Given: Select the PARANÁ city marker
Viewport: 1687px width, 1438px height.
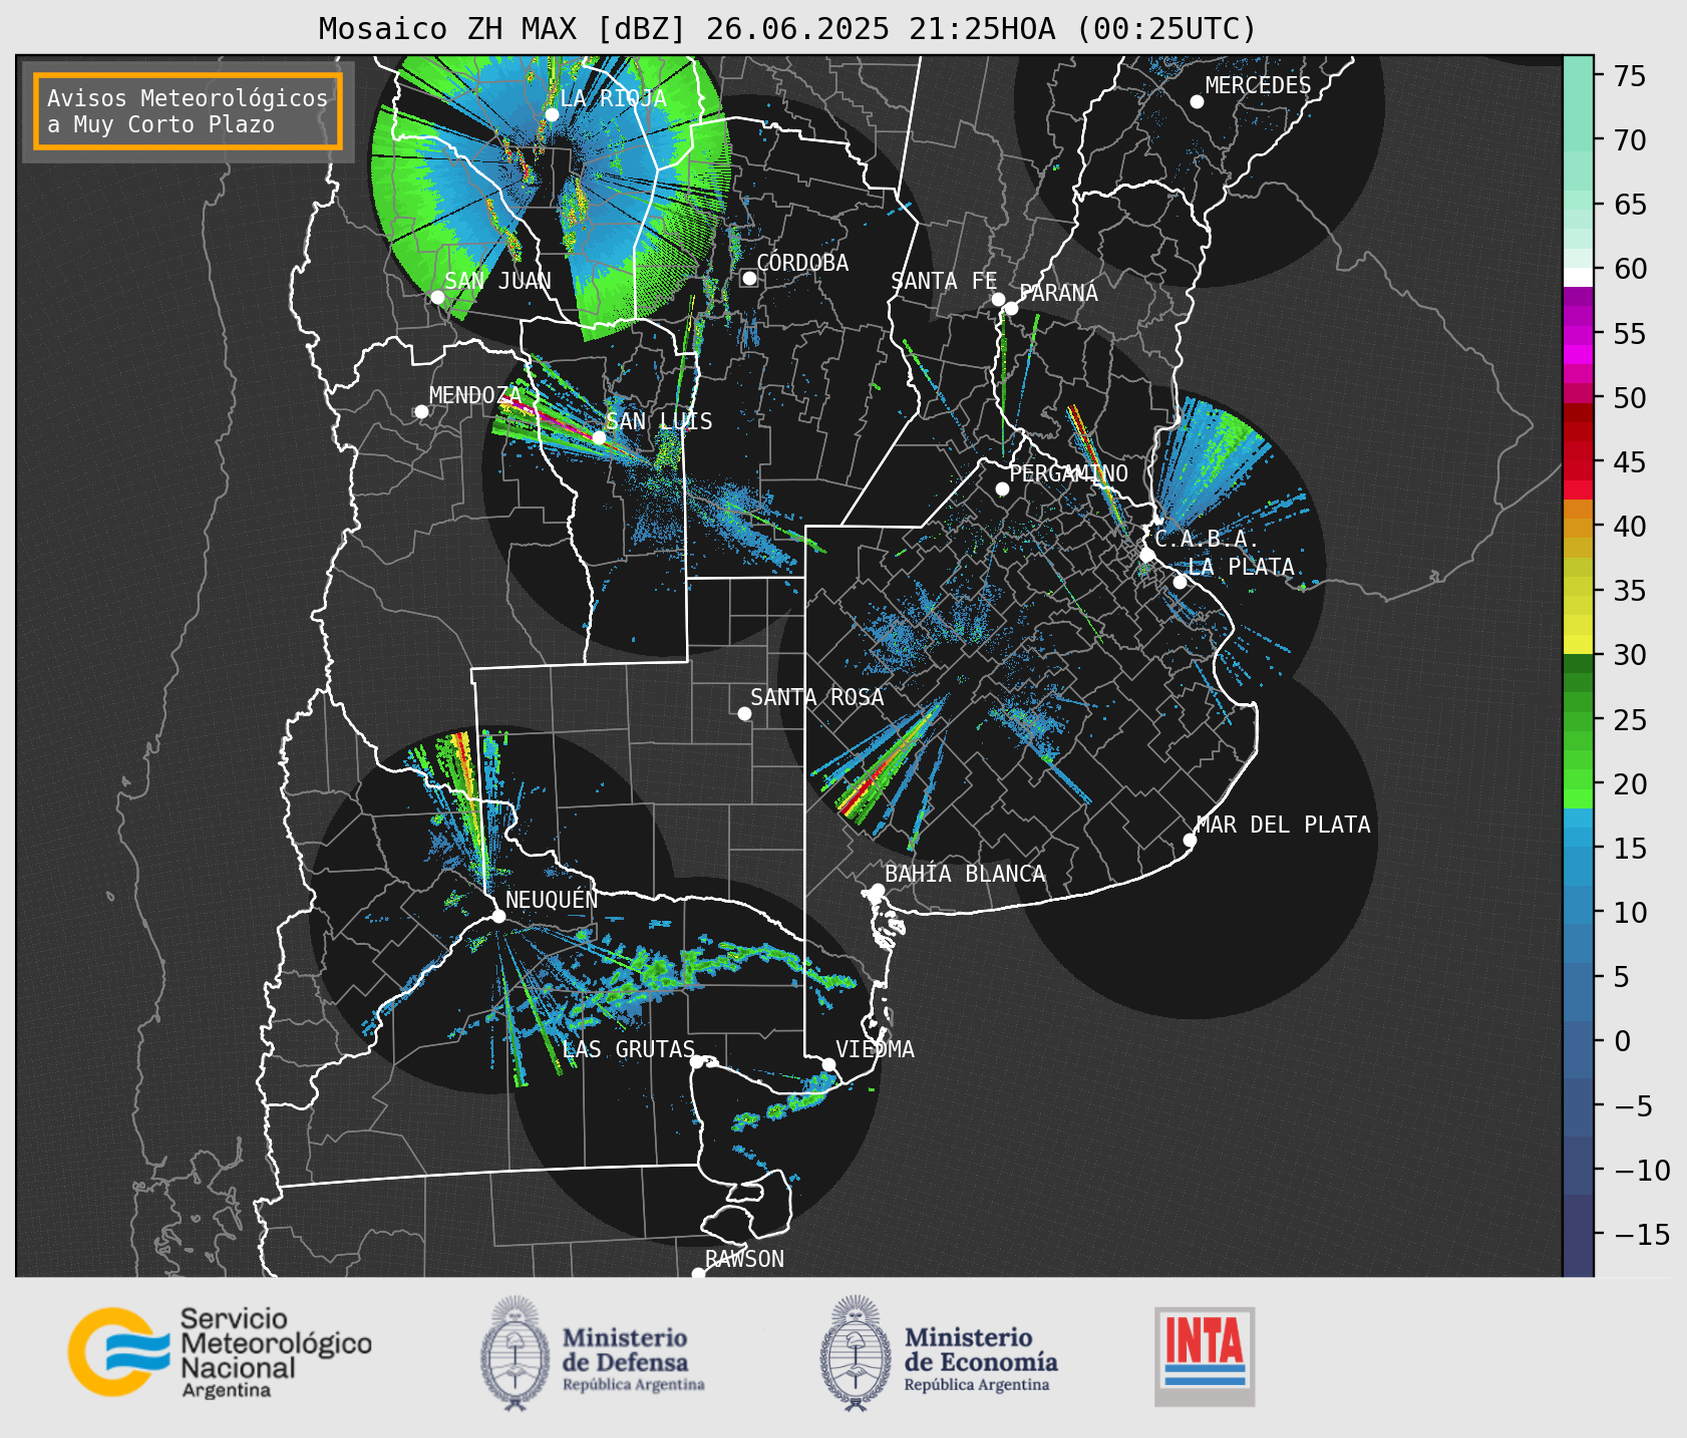Looking at the screenshot, I should (1011, 308).
